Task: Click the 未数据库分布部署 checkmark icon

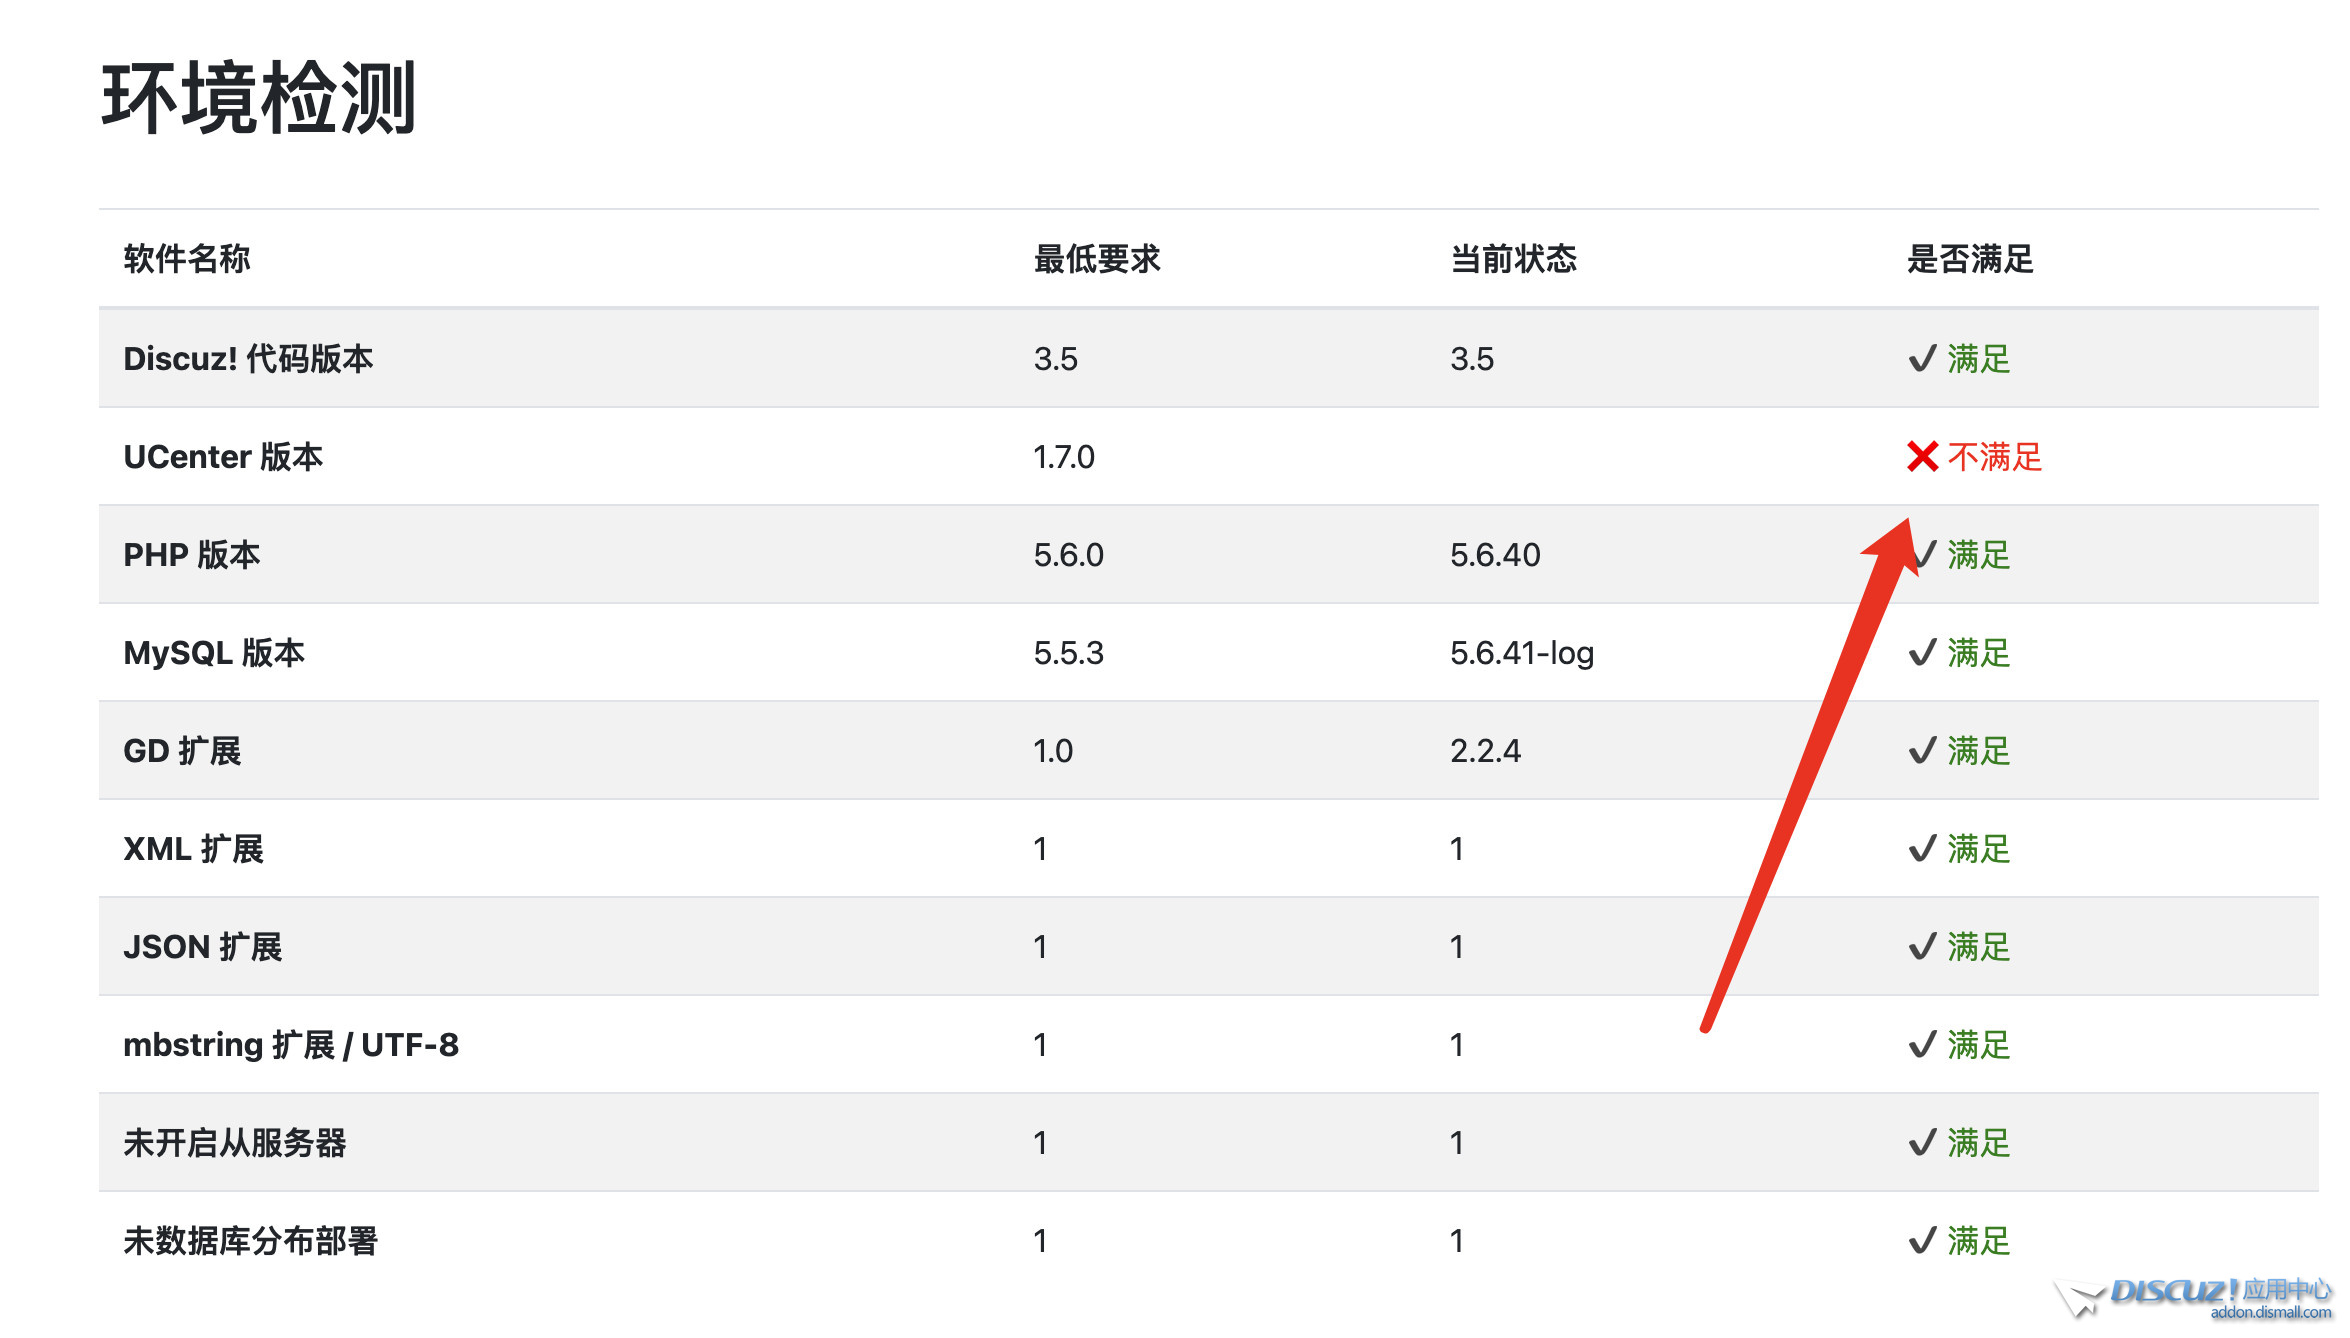Action: coord(1921,1241)
